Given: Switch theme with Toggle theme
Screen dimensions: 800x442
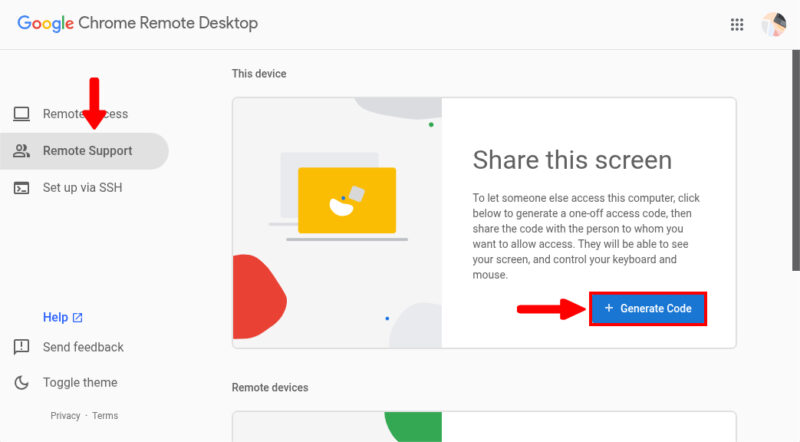Looking at the screenshot, I should [80, 382].
